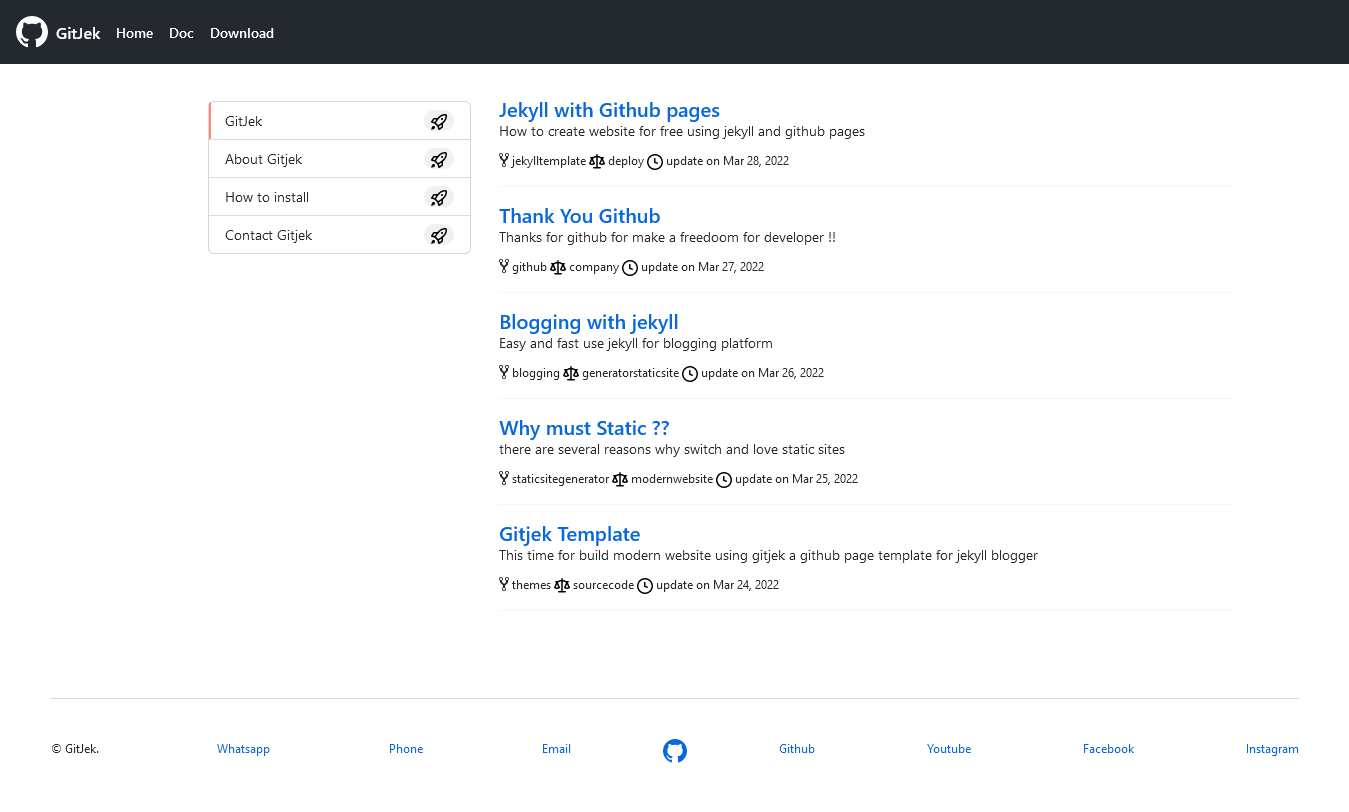The height and width of the screenshot is (812, 1349).
Task: Click the Youtube link in the footer
Action: pos(948,748)
